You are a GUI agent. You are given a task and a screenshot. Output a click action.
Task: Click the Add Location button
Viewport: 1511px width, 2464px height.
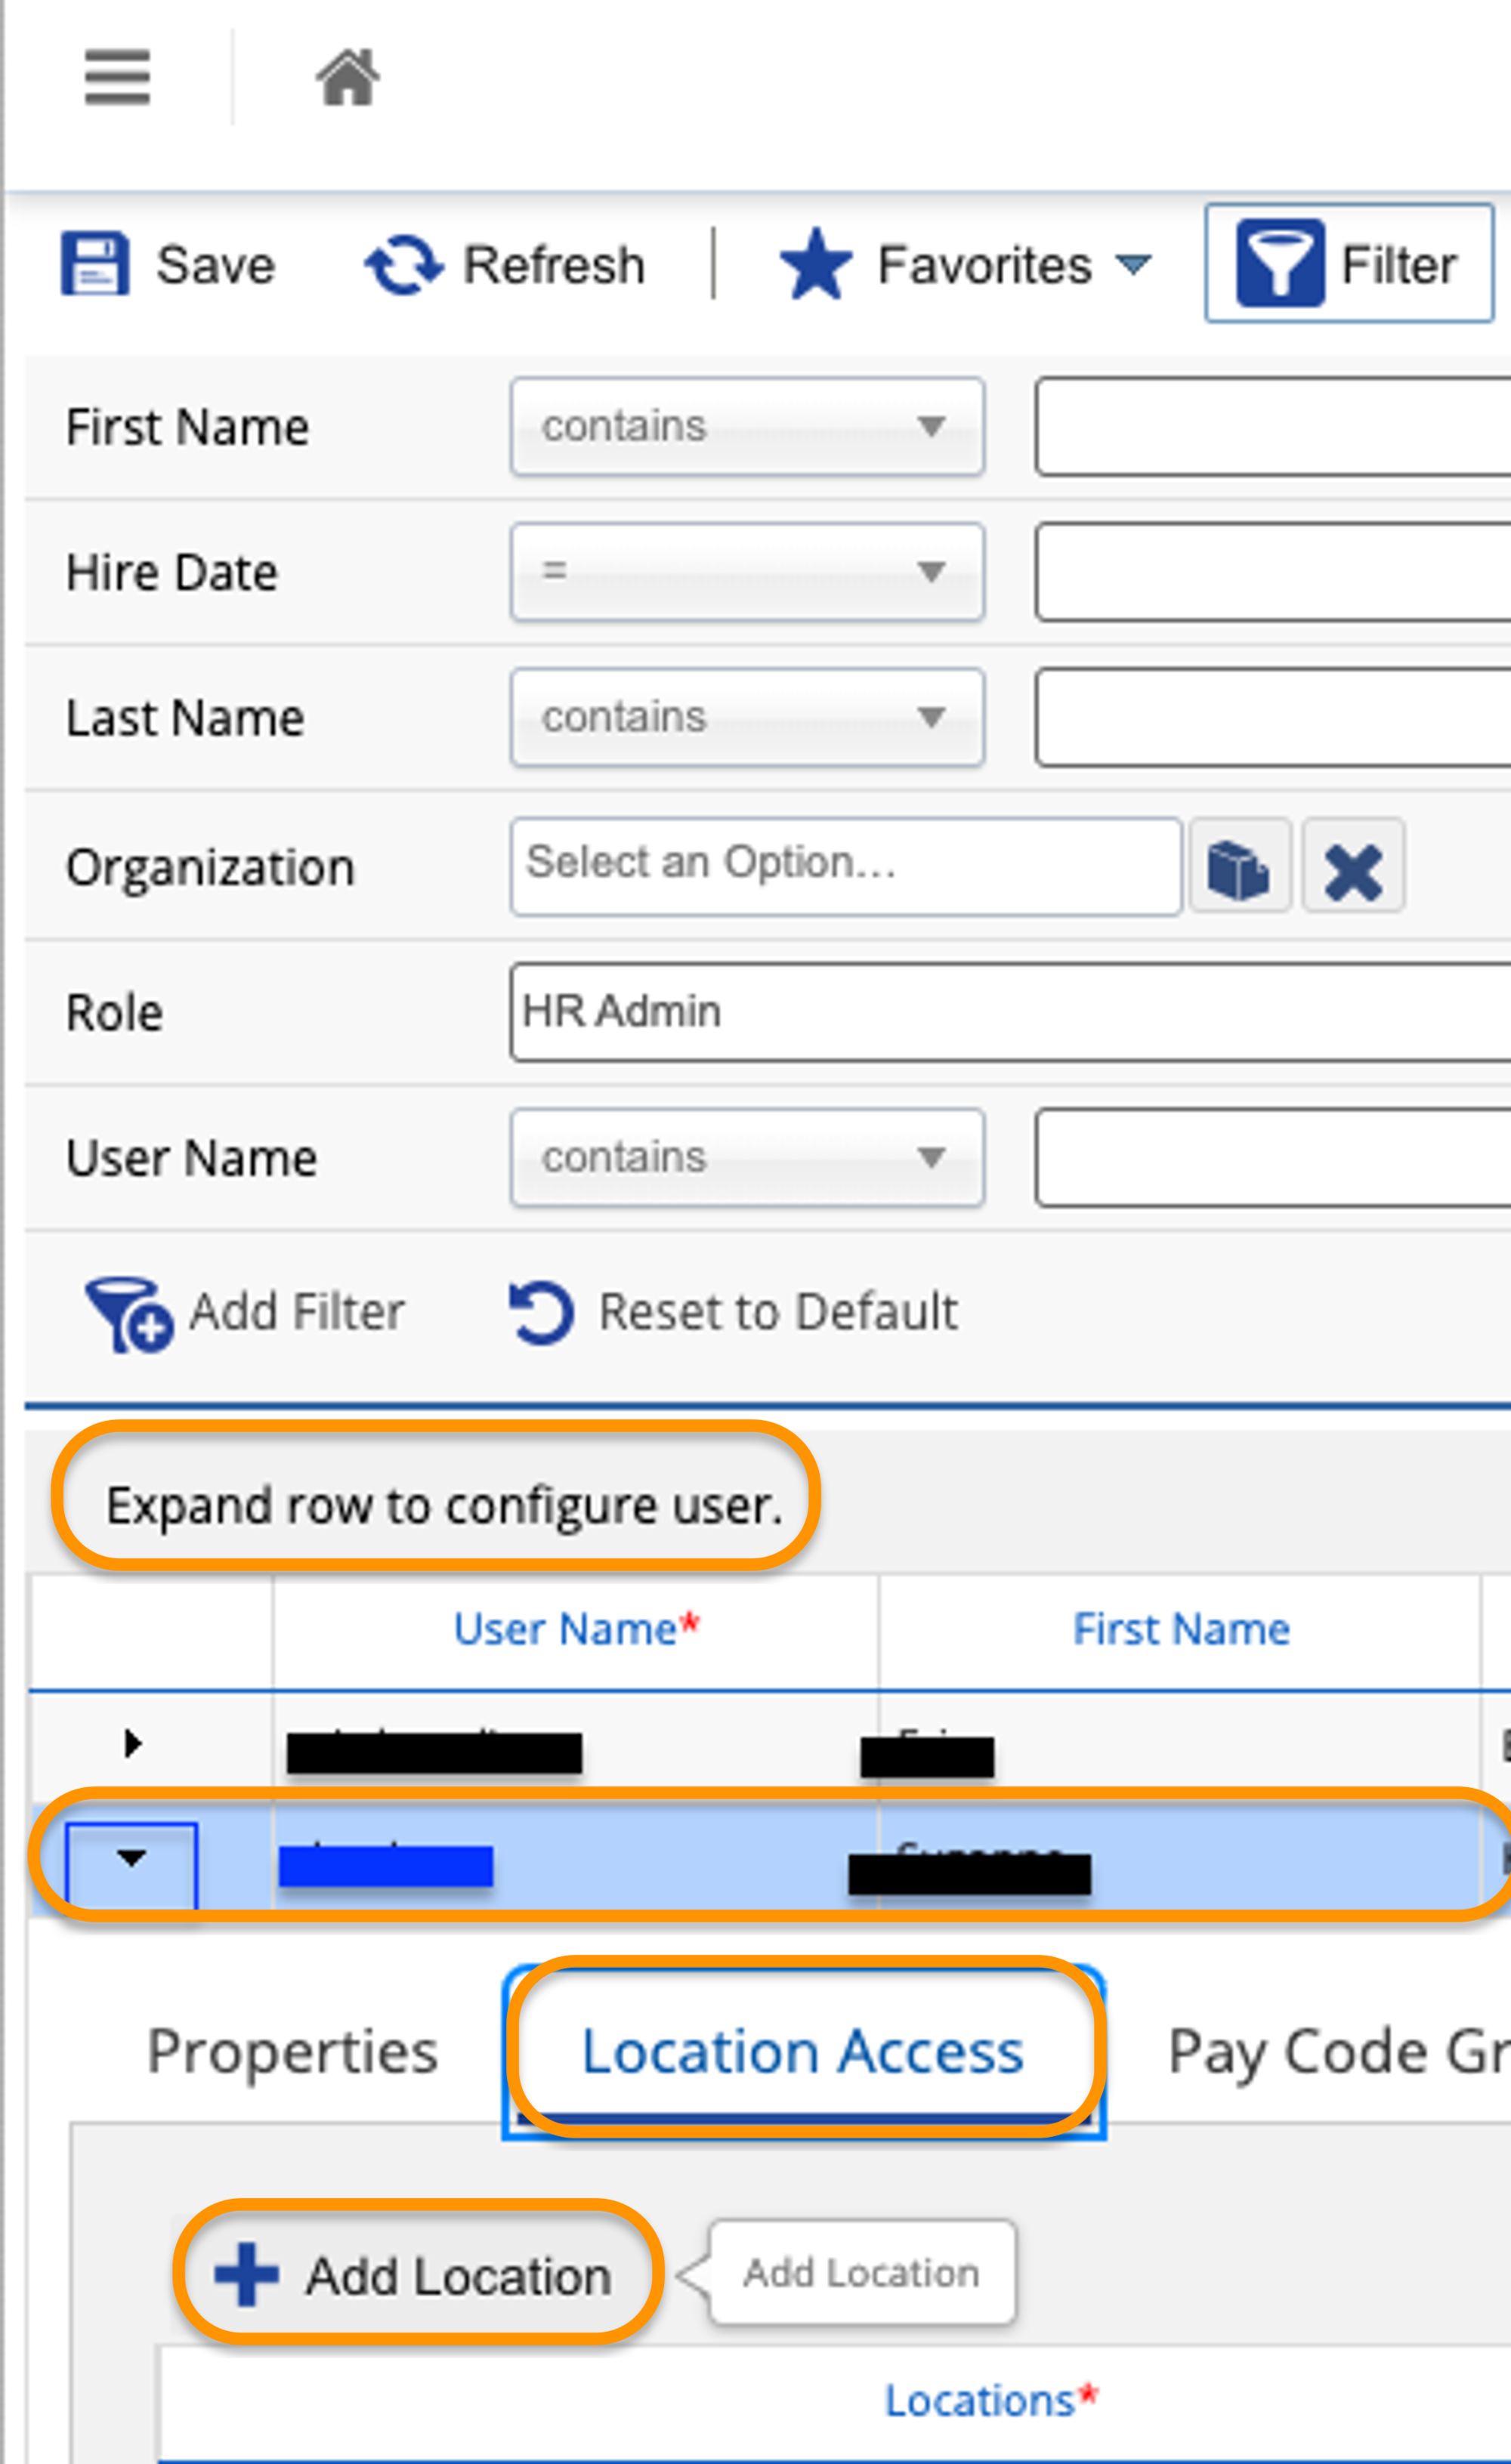tap(415, 2276)
